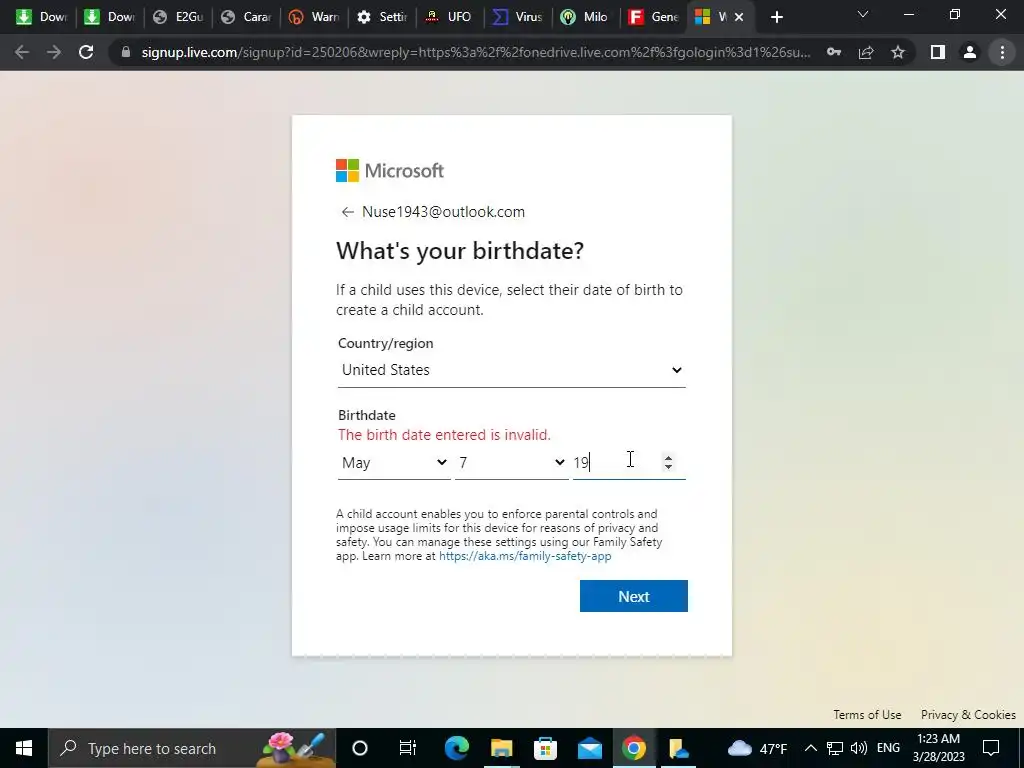Viewport: 1024px width, 768px height.
Task: Open the Windows Start menu
Action: click(x=24, y=748)
